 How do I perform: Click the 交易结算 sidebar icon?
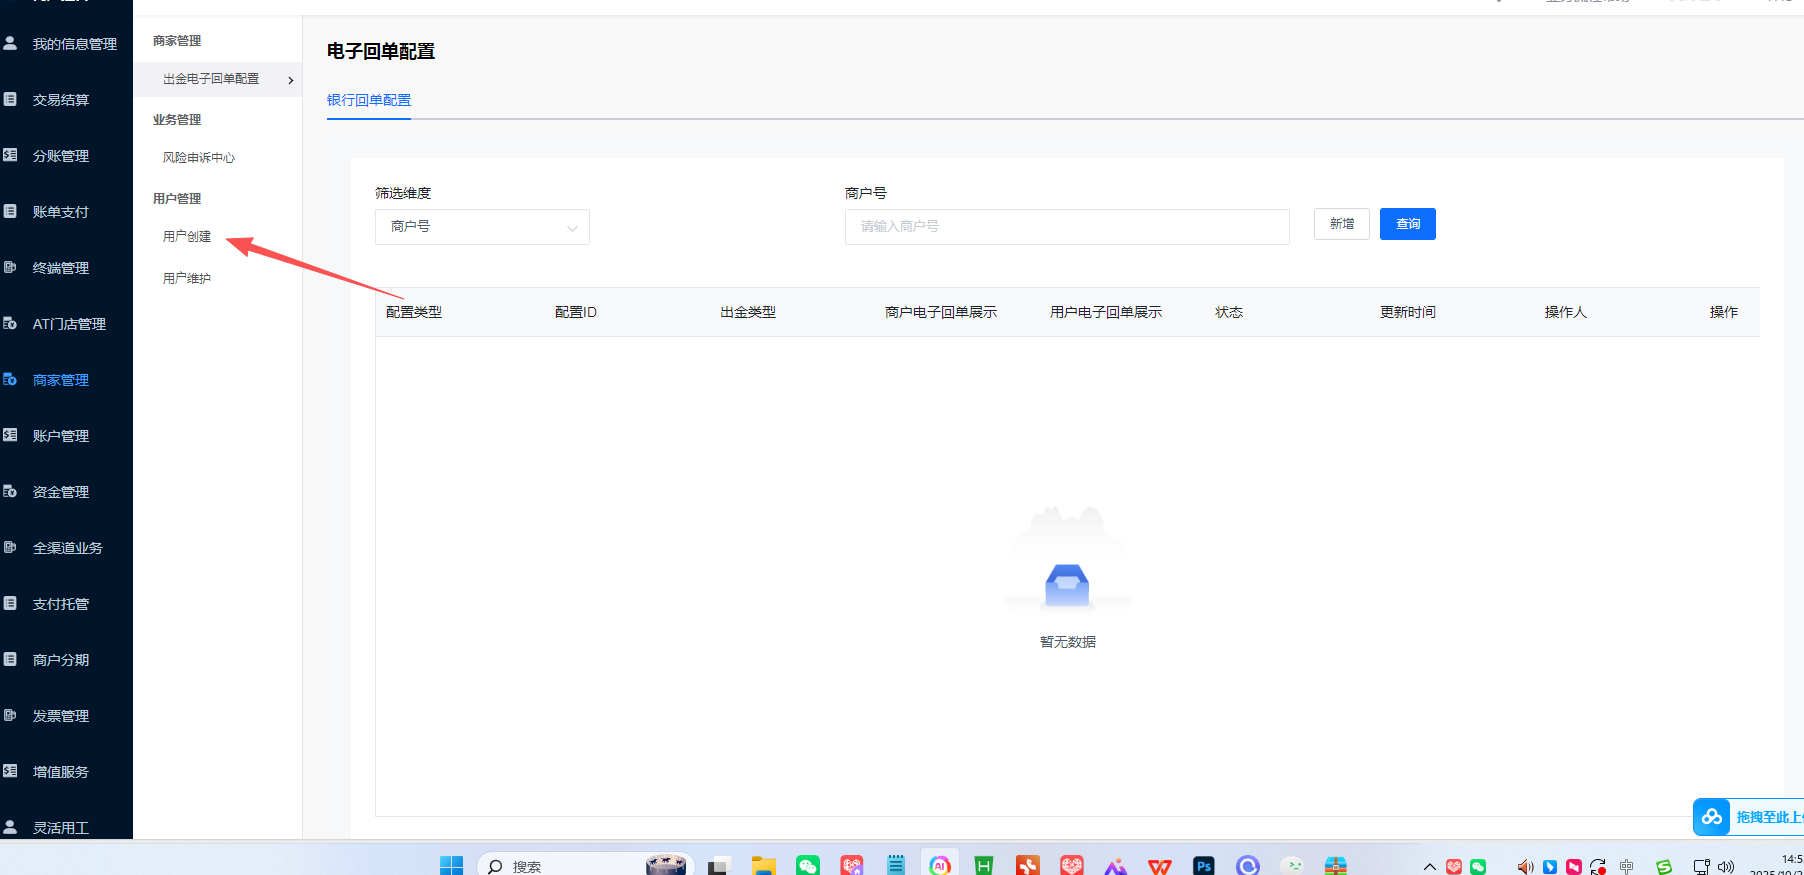(x=11, y=99)
